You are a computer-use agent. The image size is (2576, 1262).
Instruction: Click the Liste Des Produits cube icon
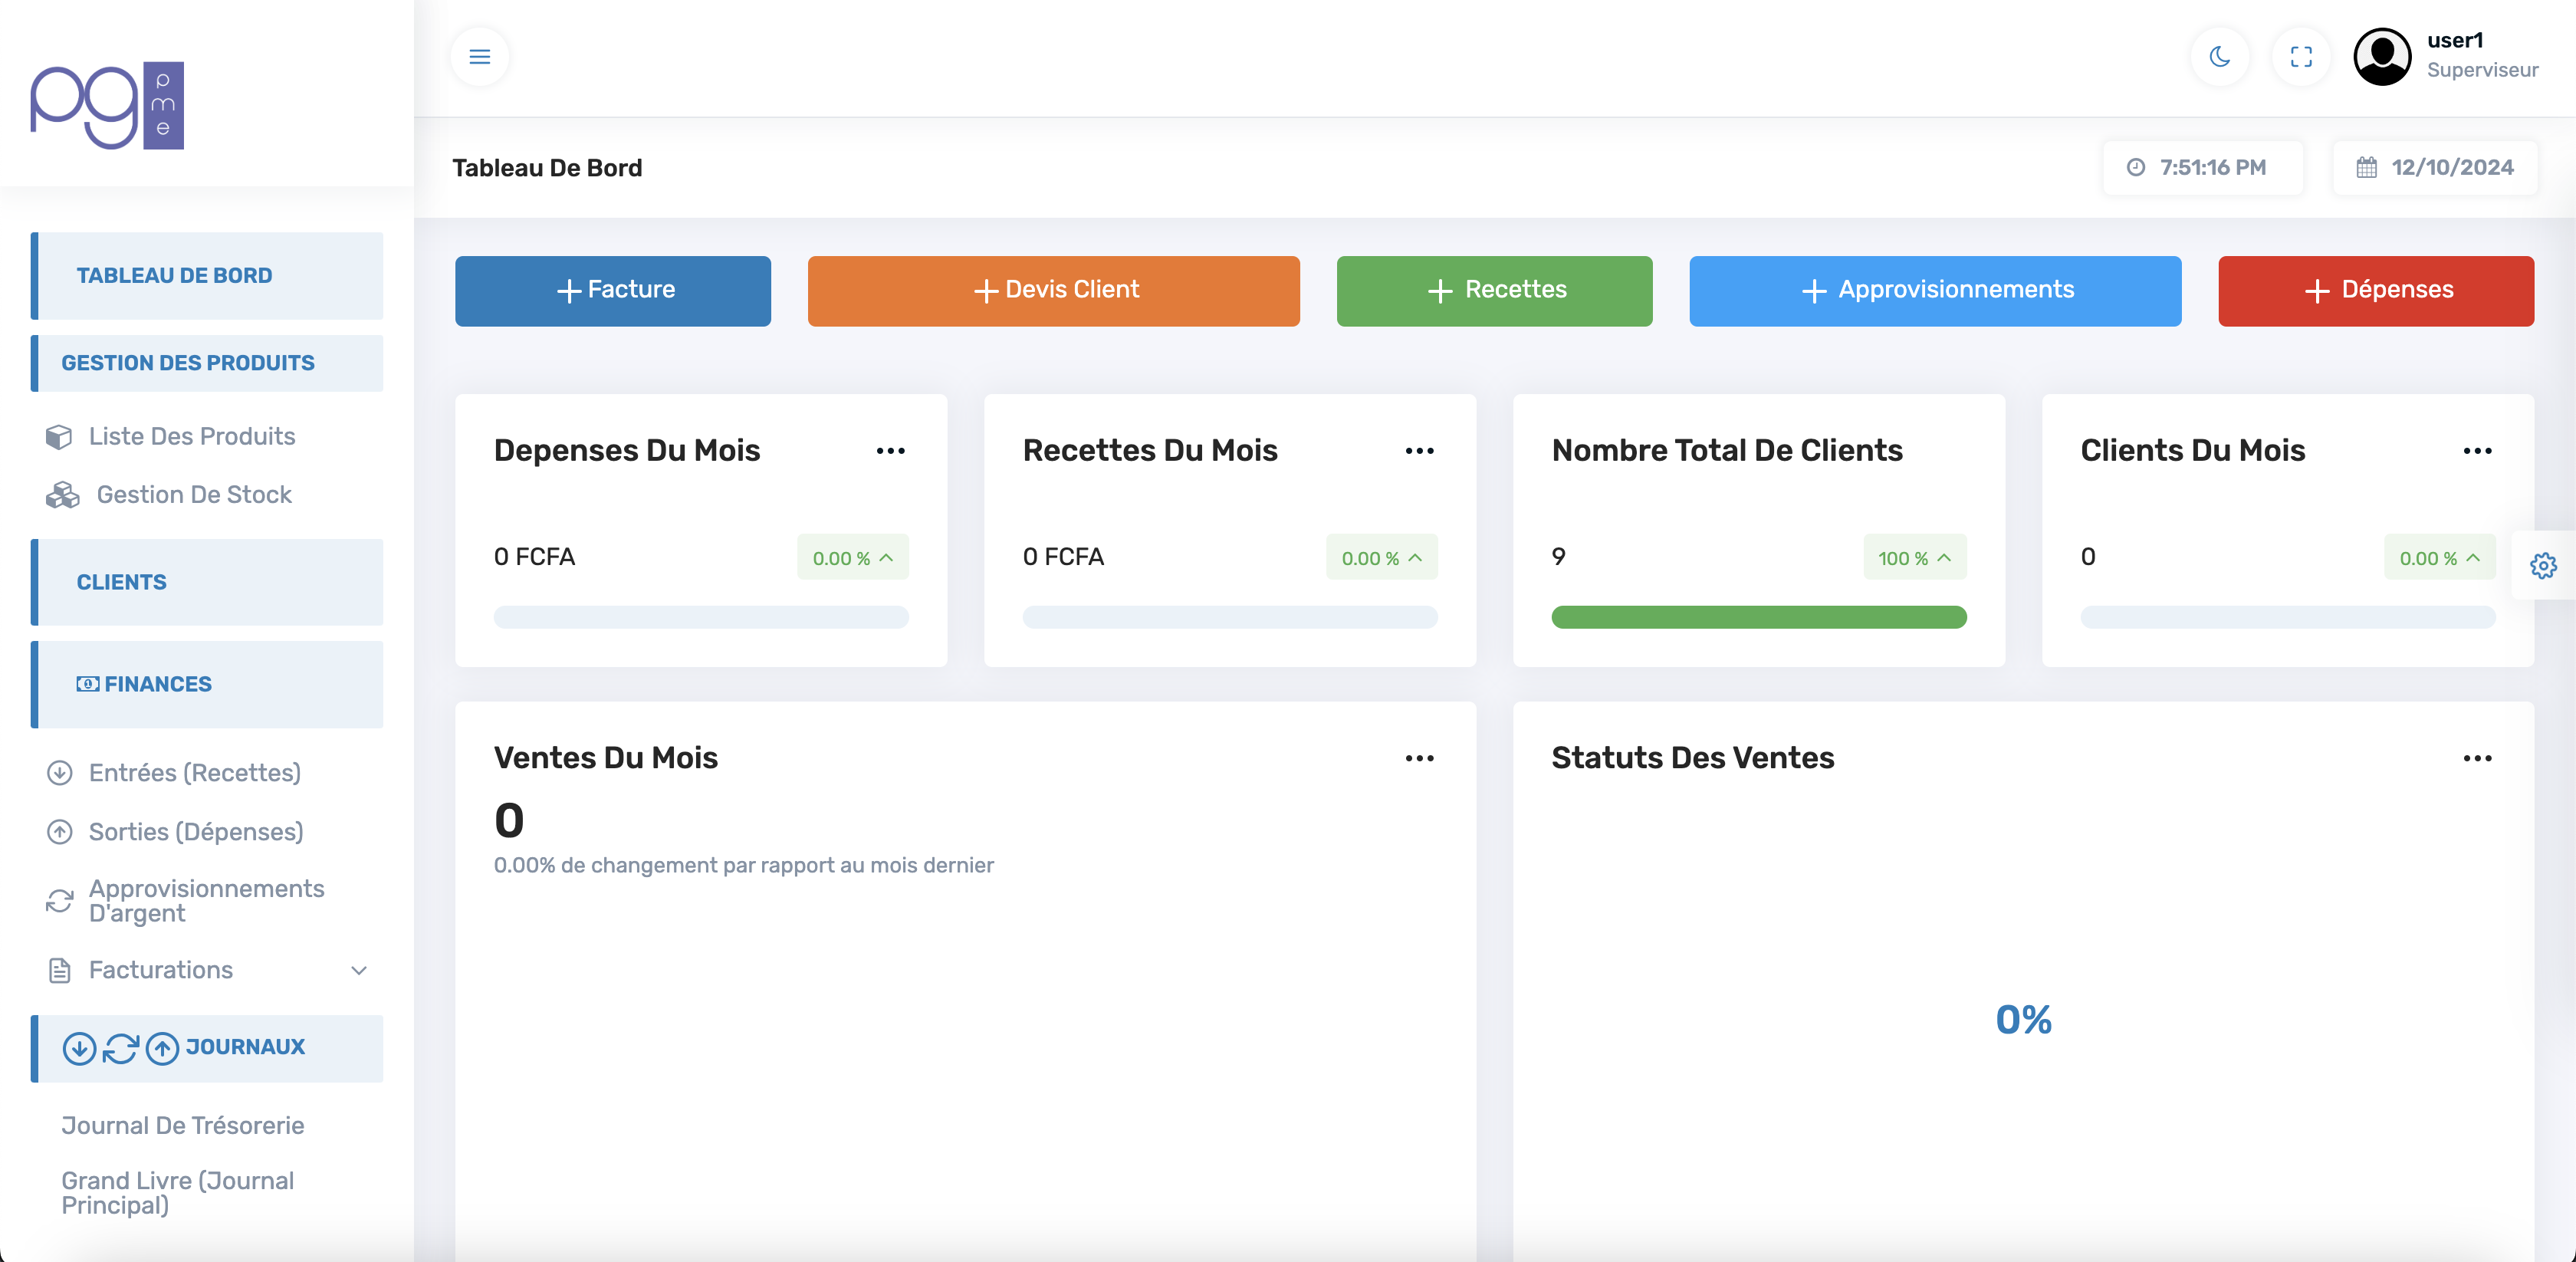click(x=59, y=437)
